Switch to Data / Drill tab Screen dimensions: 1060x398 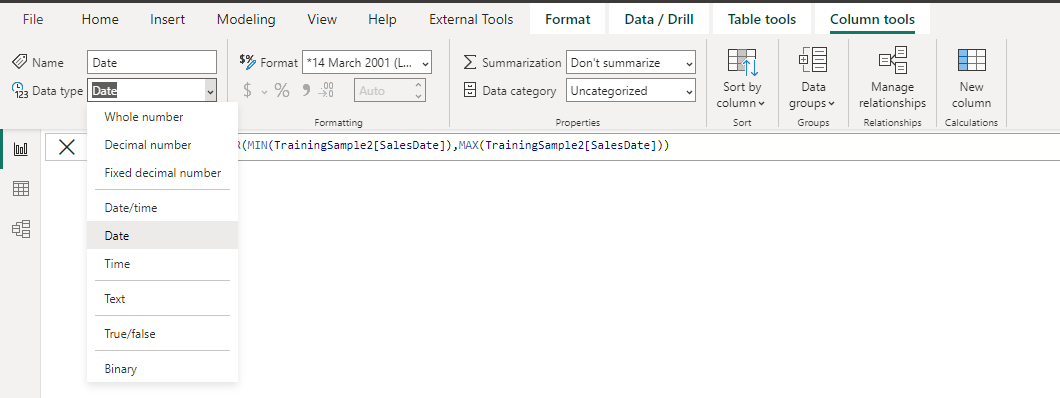pyautogui.click(x=659, y=20)
